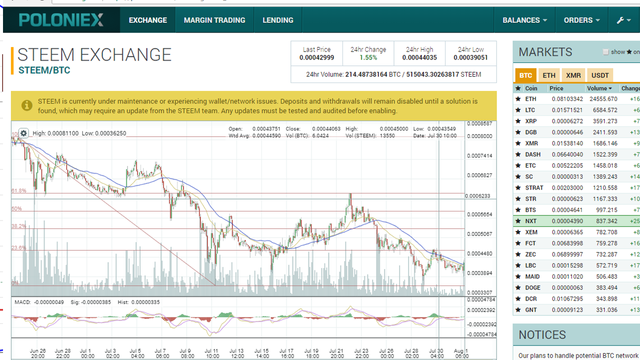This screenshot has height=360, width=640.
Task: Open the NXT coin market
Action: pyautogui.click(x=531, y=221)
